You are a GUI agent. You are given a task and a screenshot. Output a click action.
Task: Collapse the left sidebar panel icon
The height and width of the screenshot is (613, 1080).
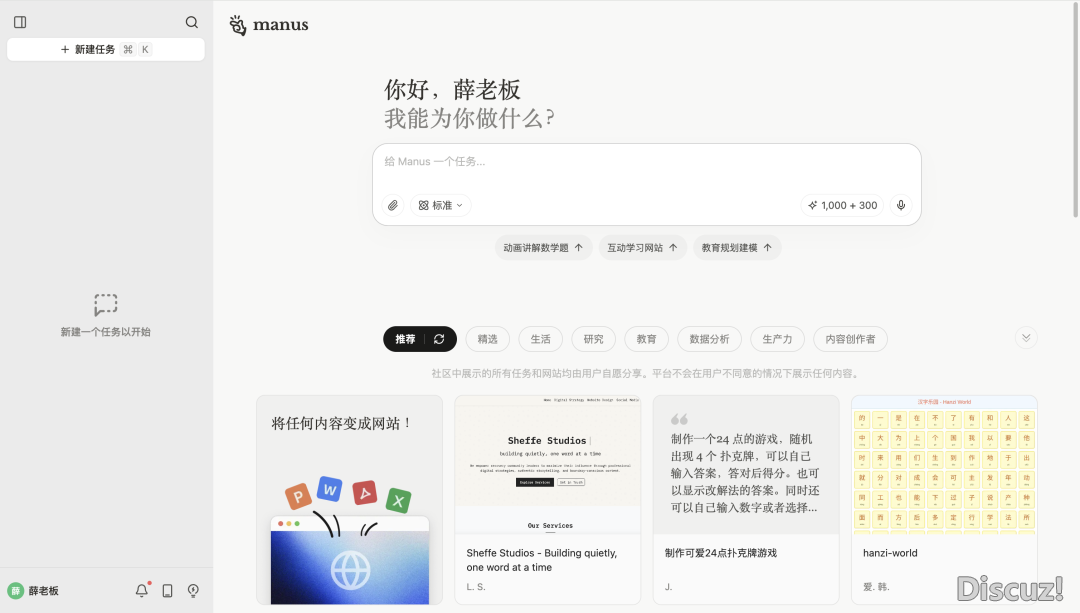[20, 22]
